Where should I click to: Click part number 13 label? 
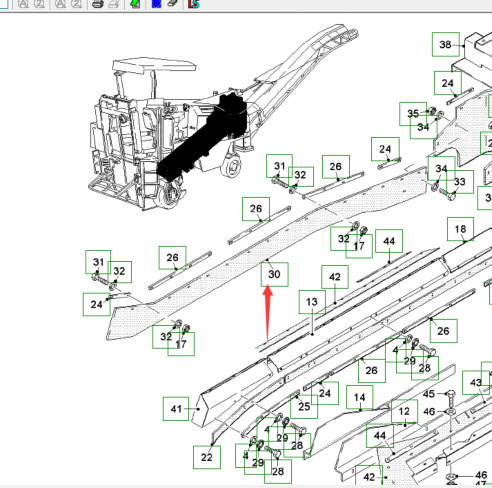312,302
